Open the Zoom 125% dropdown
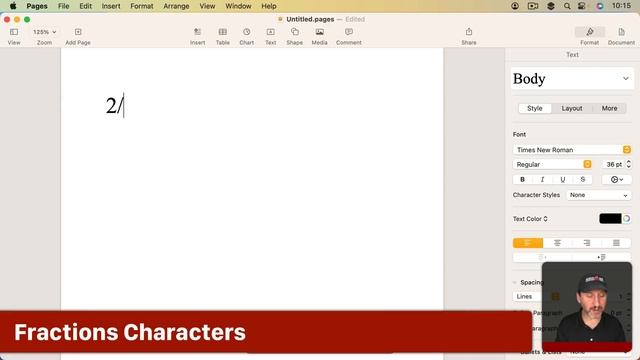 (x=44, y=32)
